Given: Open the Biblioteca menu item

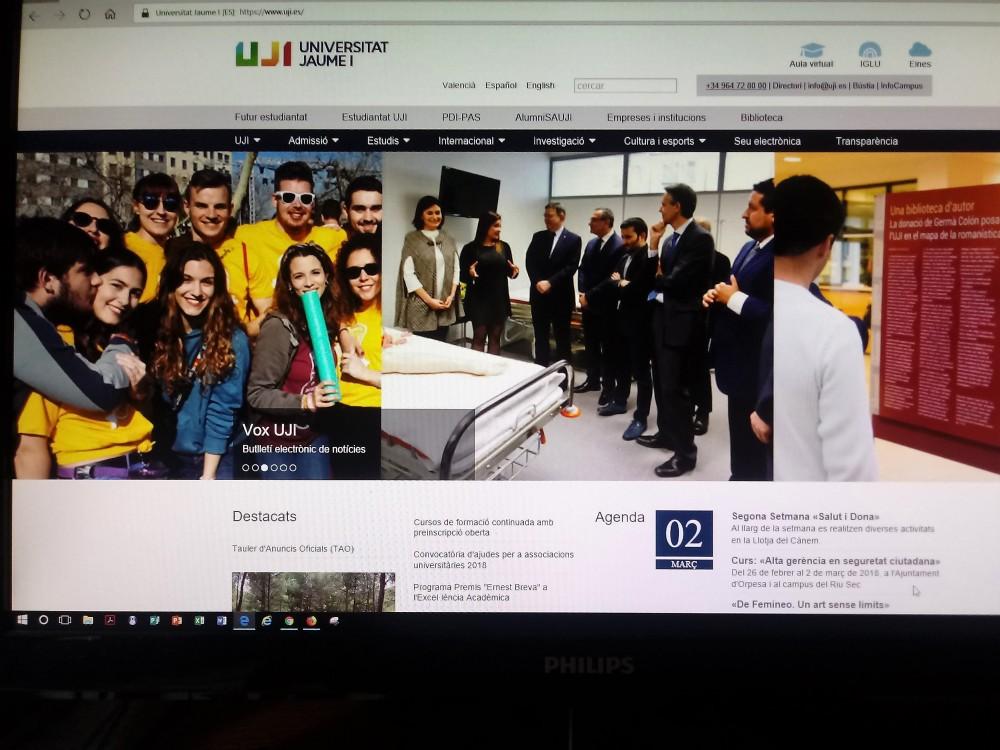Looking at the screenshot, I should [761, 117].
